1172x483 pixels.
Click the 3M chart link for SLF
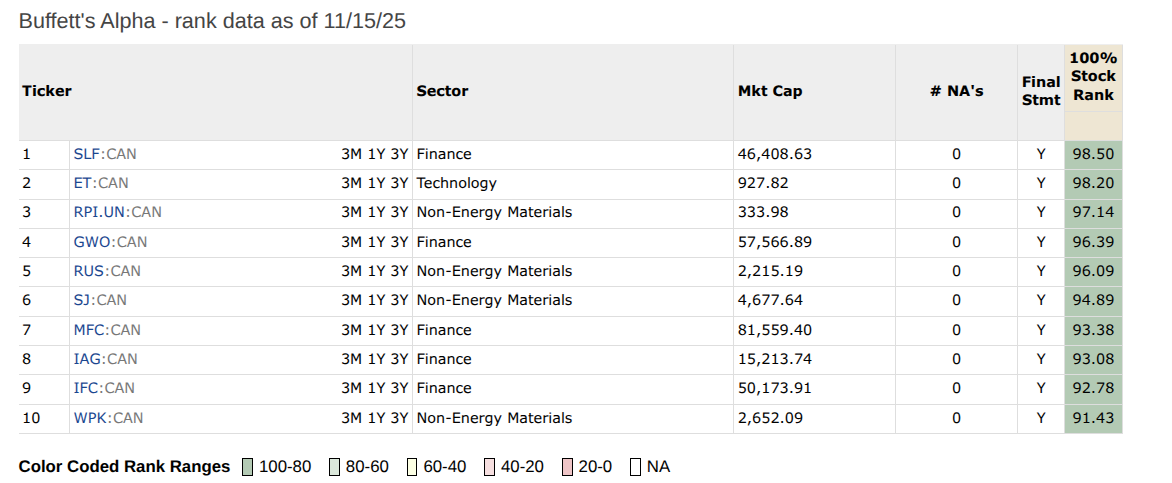pos(351,154)
